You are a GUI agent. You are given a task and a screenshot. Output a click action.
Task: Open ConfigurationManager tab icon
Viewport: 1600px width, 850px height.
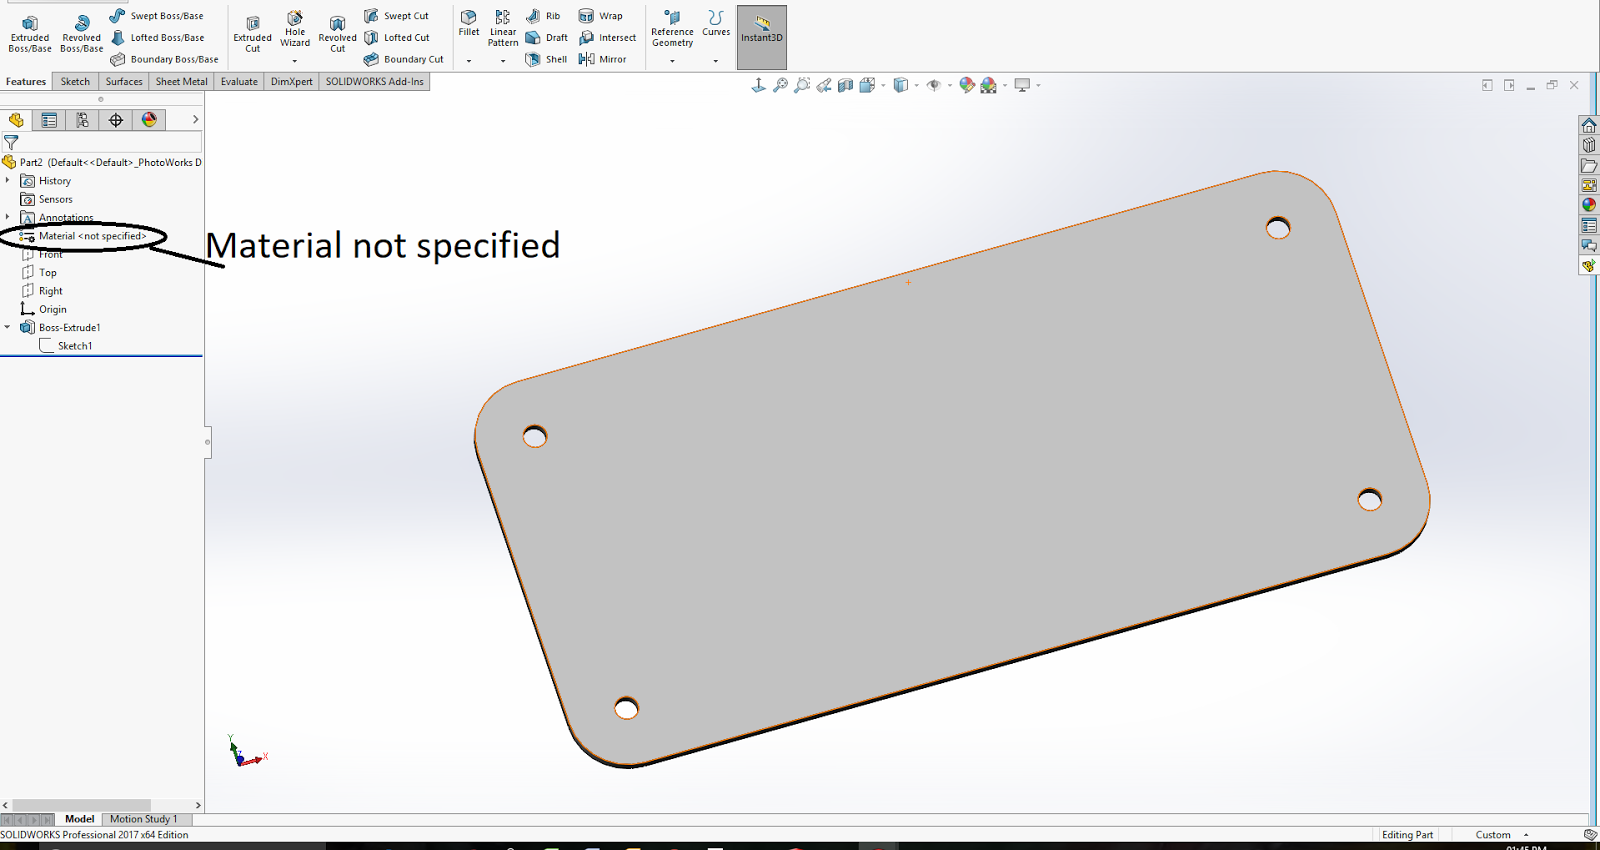coord(82,120)
